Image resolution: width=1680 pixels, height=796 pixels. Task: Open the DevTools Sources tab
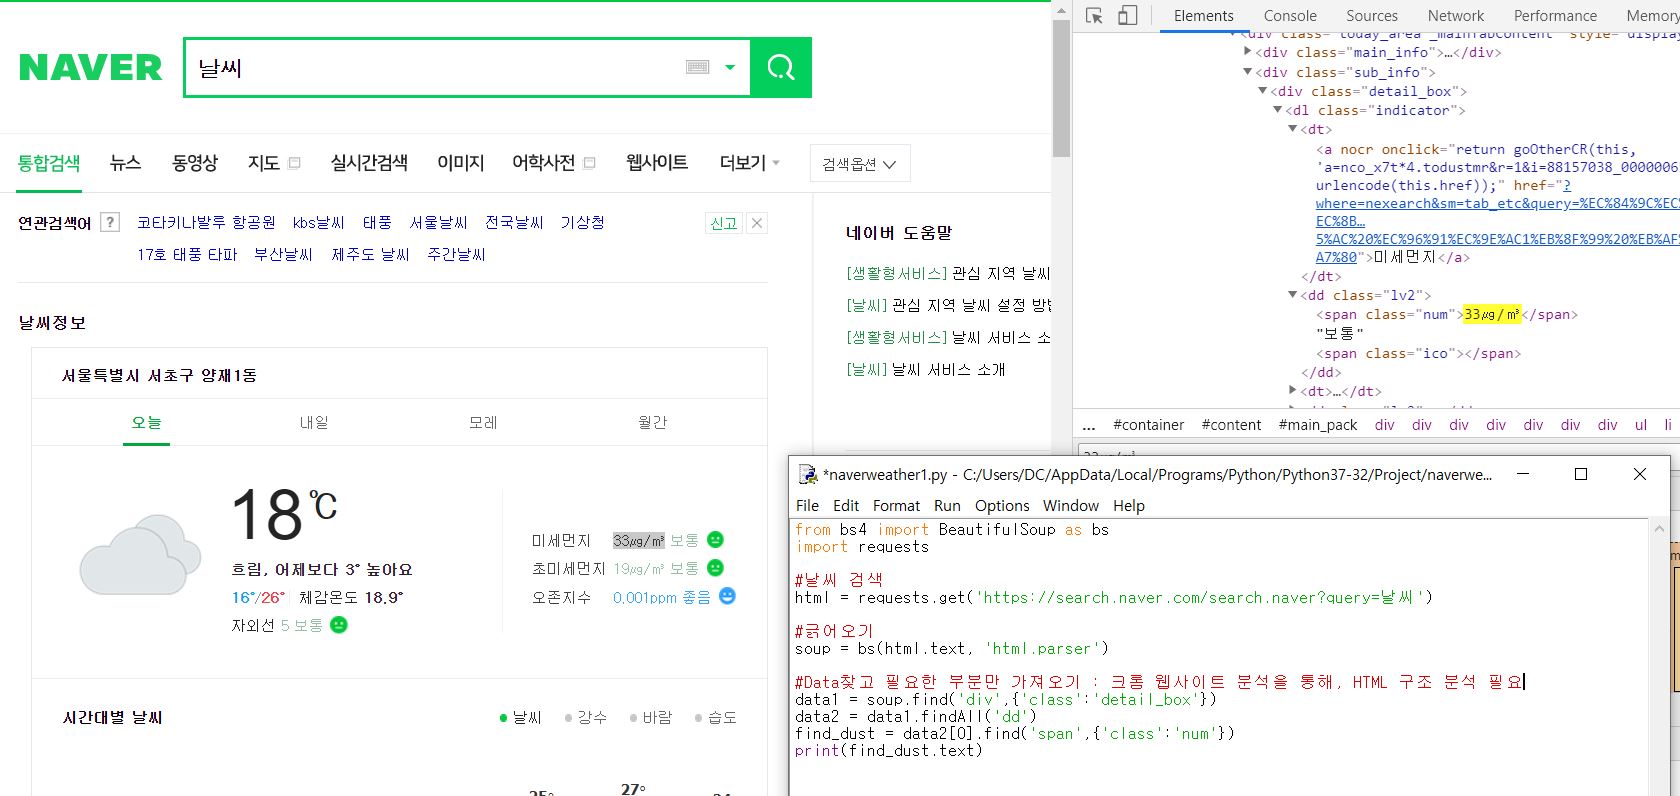click(1371, 15)
